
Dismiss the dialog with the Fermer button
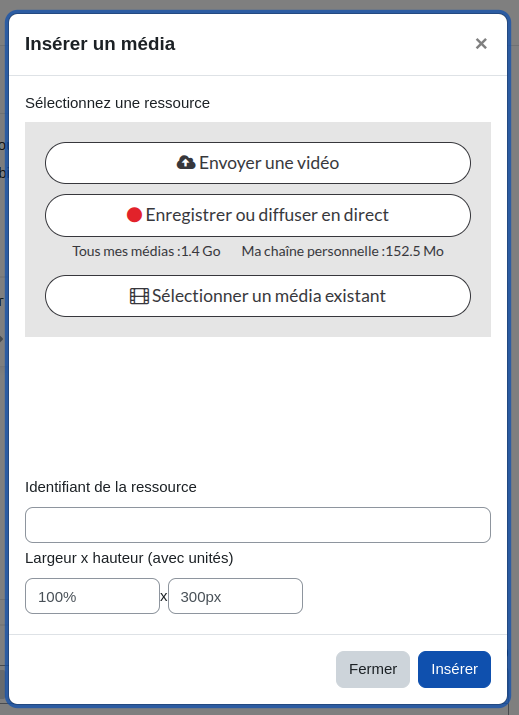[x=373, y=669]
